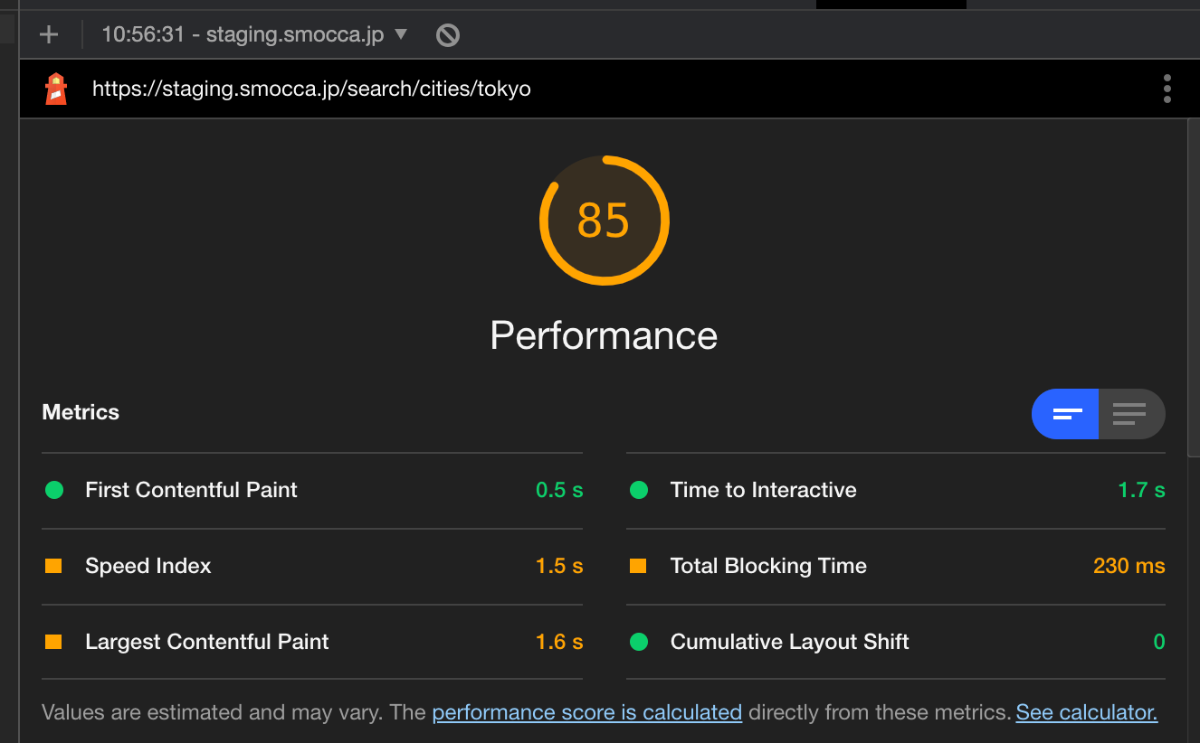Click the performance score gauge showing 85
This screenshot has width=1200, height=743.
pyautogui.click(x=604, y=220)
